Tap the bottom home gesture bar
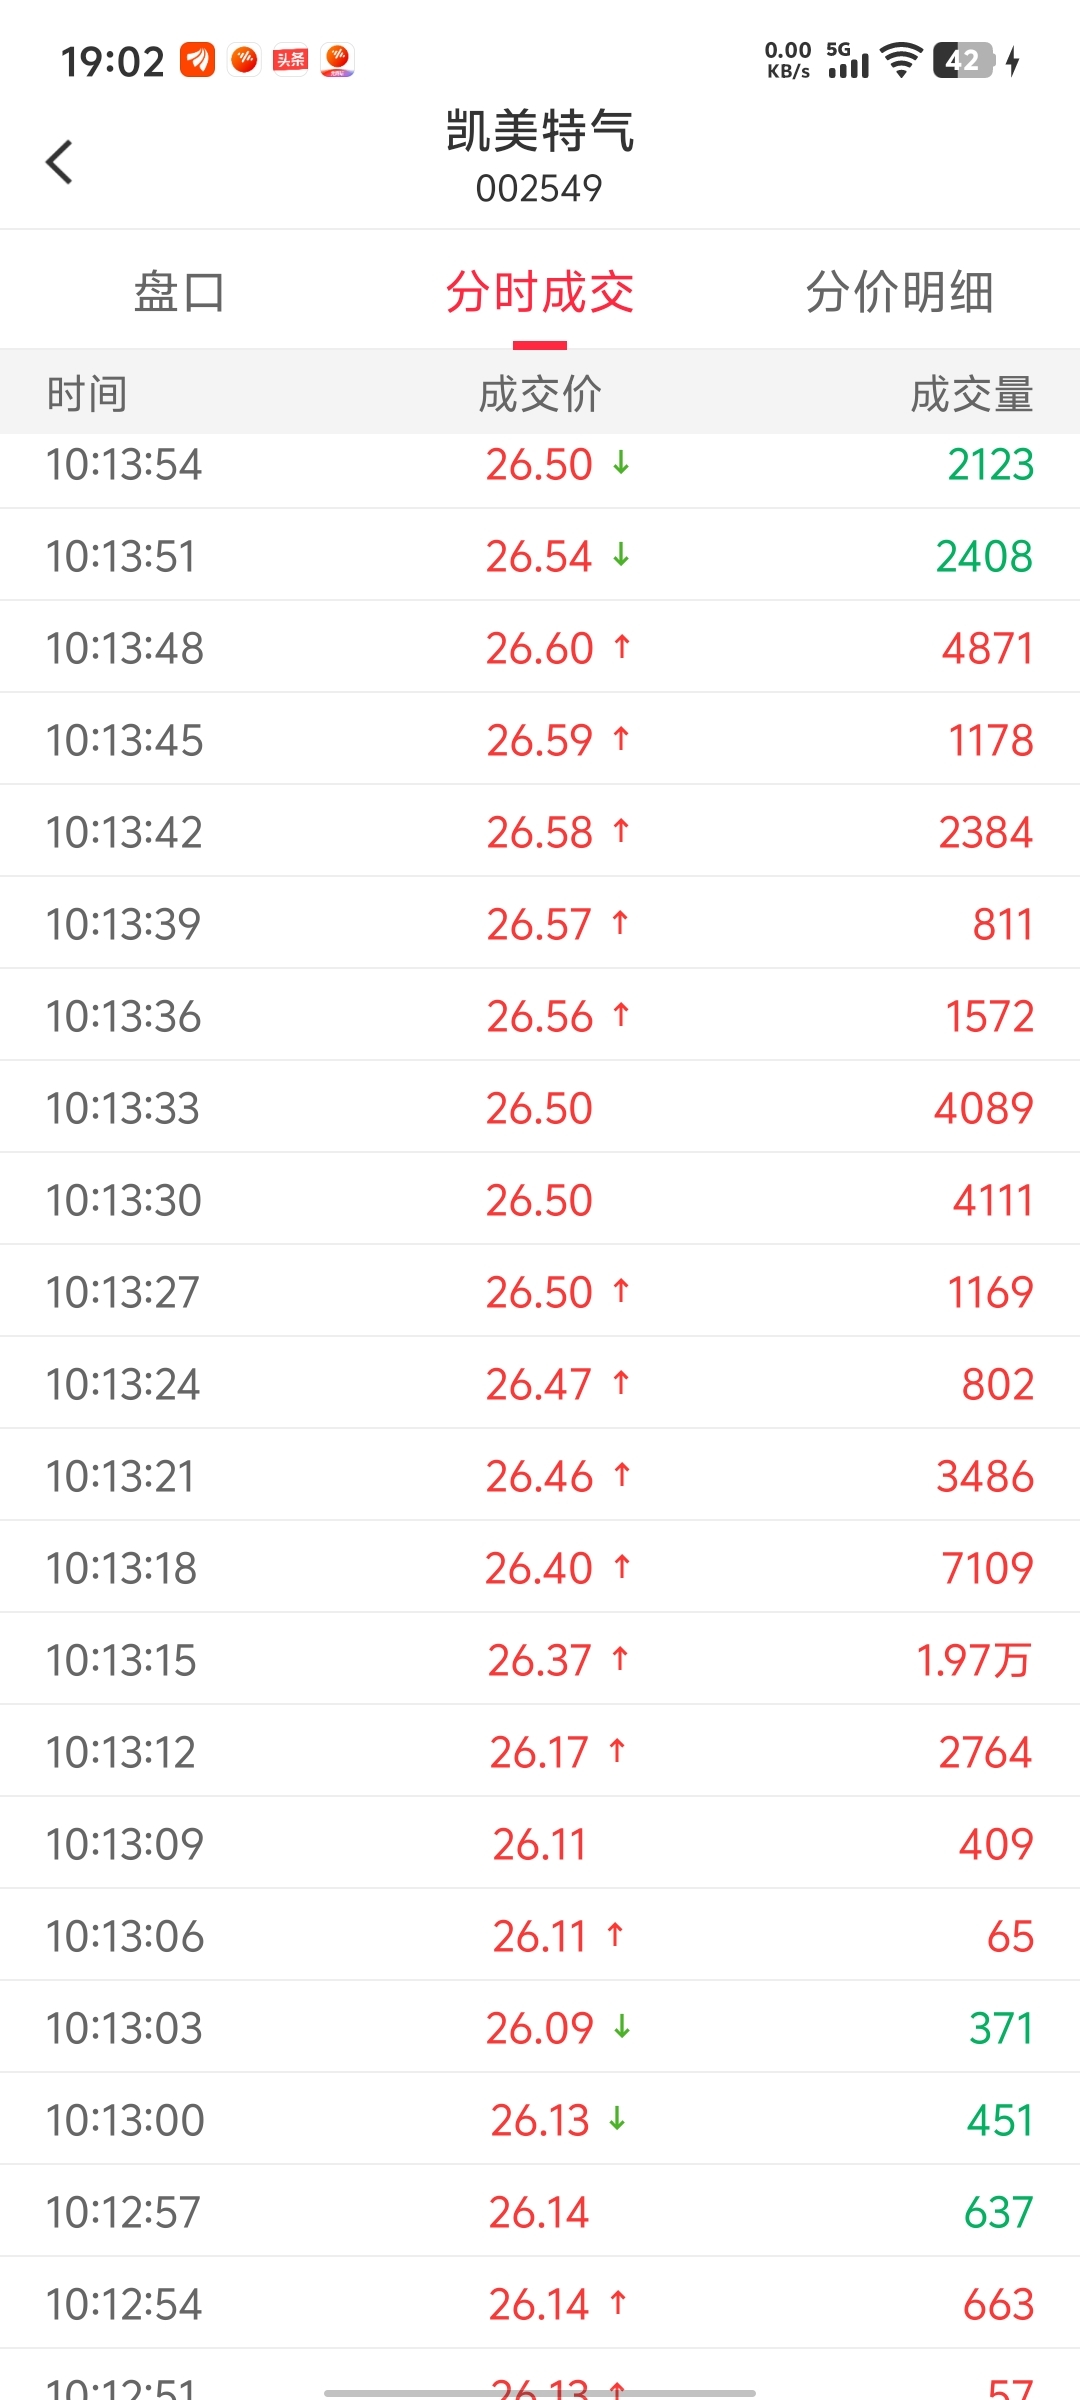The height and width of the screenshot is (2400, 1080). pyautogui.click(x=540, y=2393)
